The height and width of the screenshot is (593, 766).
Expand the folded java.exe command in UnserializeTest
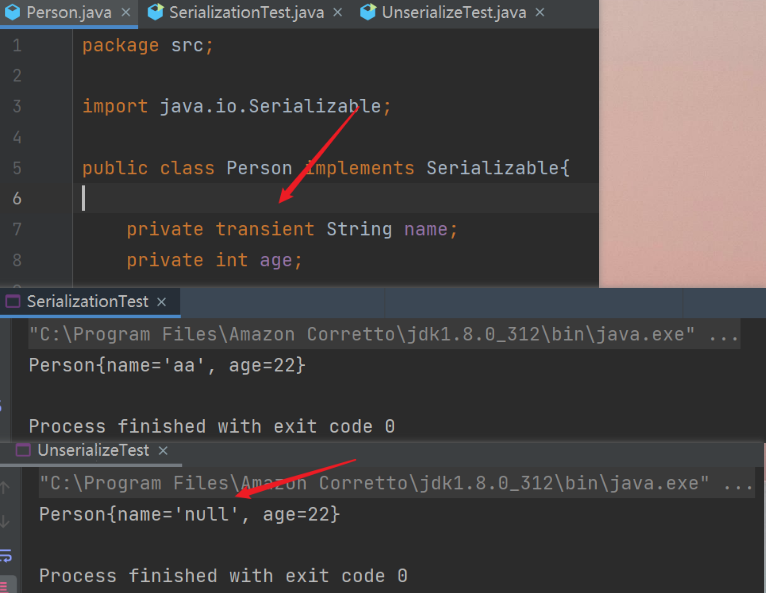pyautogui.click(x=738, y=484)
